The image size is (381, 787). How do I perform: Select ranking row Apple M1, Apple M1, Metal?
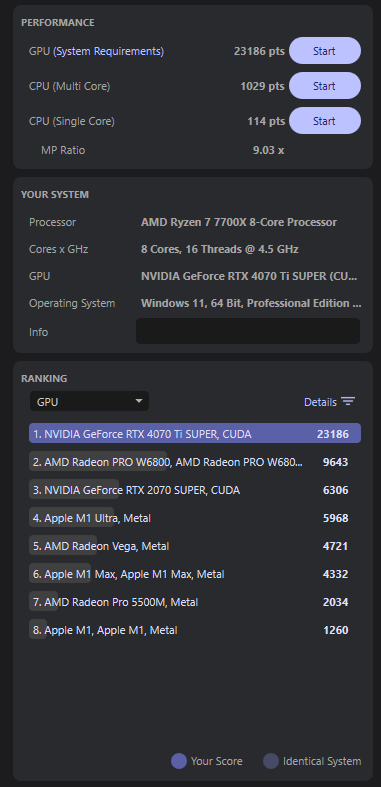pyautogui.click(x=195, y=630)
